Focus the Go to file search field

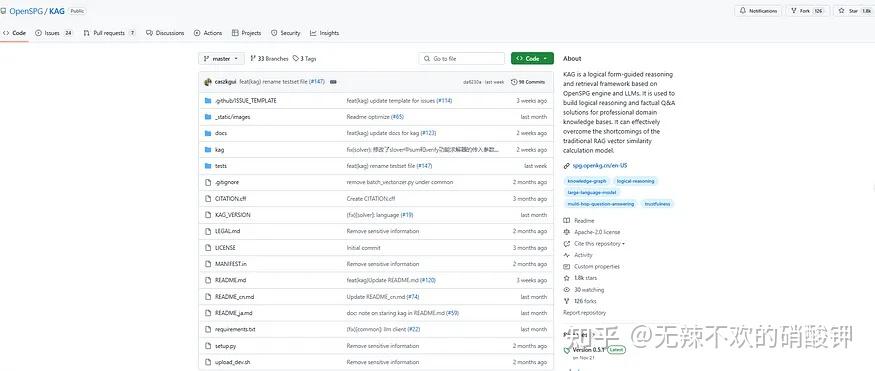point(461,59)
